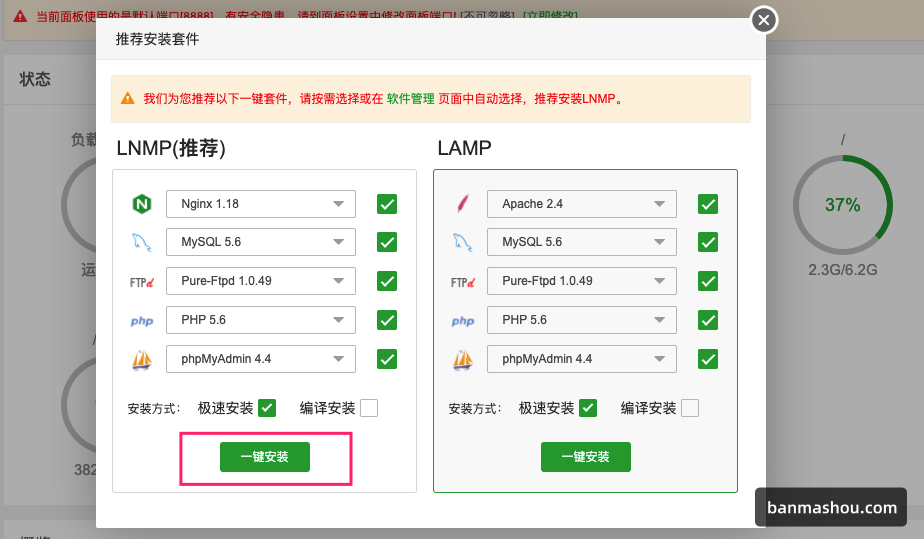Open LNMP PHP 5.6 version dropdown
Viewport: 924px width, 539px height.
click(x=260, y=320)
